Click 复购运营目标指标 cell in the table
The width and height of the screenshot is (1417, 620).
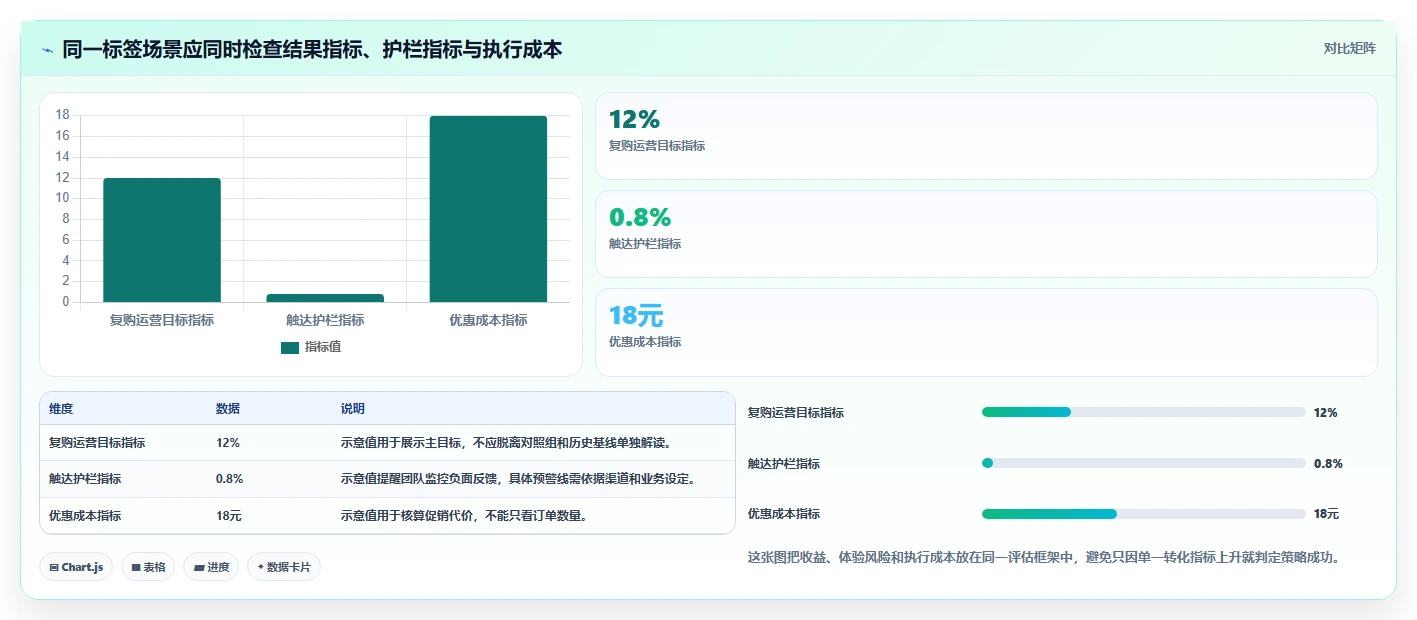coord(97,443)
